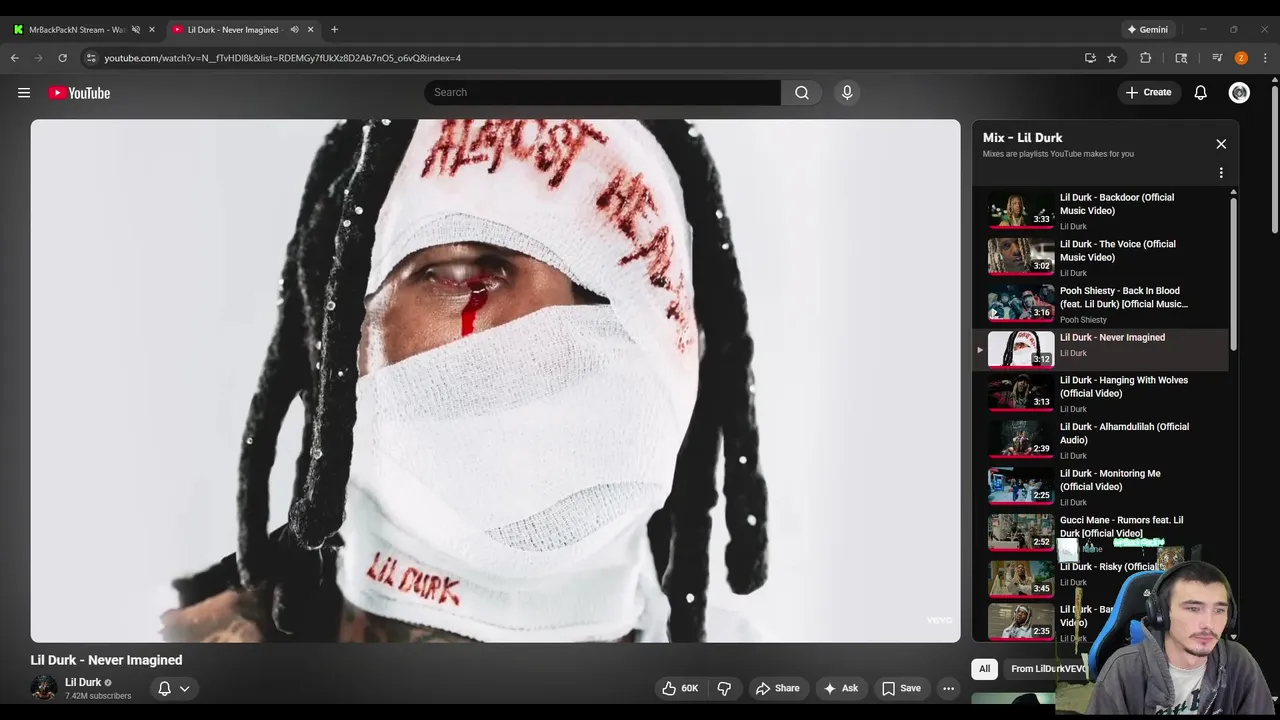
Task: Go to YouTube home via logo
Action: [79, 93]
